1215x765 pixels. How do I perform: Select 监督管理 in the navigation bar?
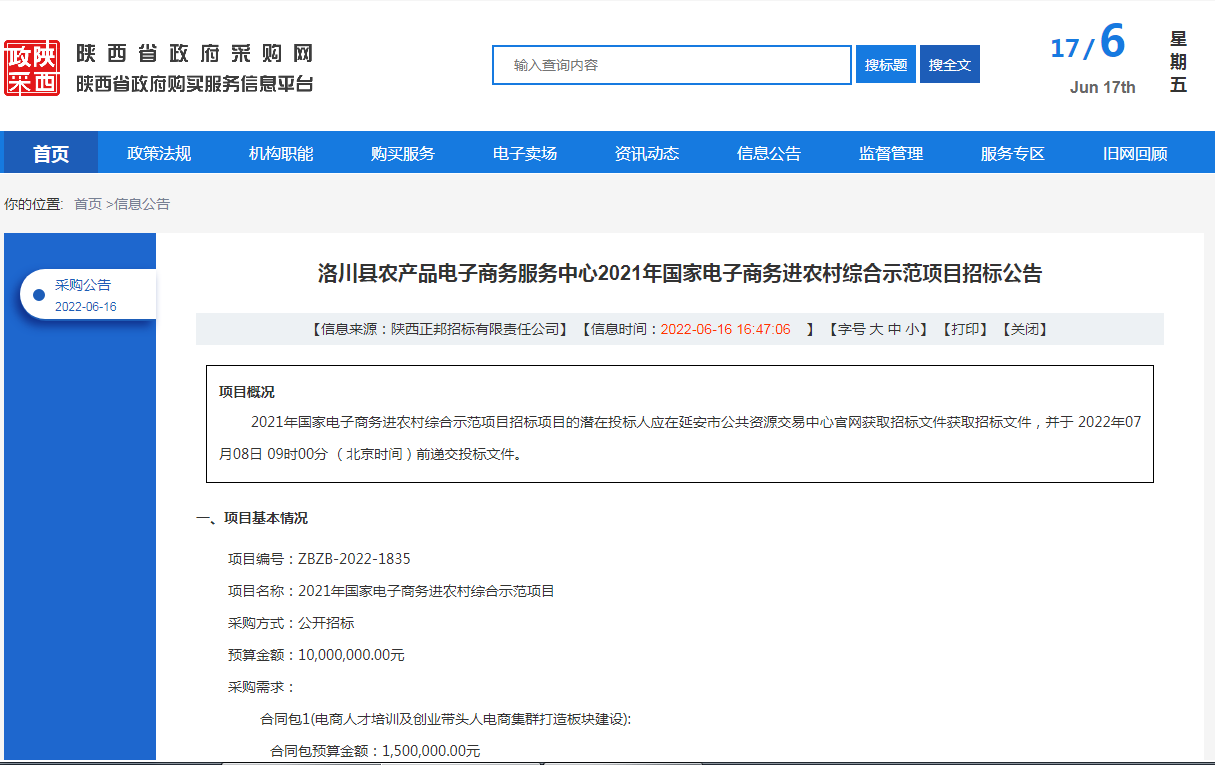[x=891, y=153]
